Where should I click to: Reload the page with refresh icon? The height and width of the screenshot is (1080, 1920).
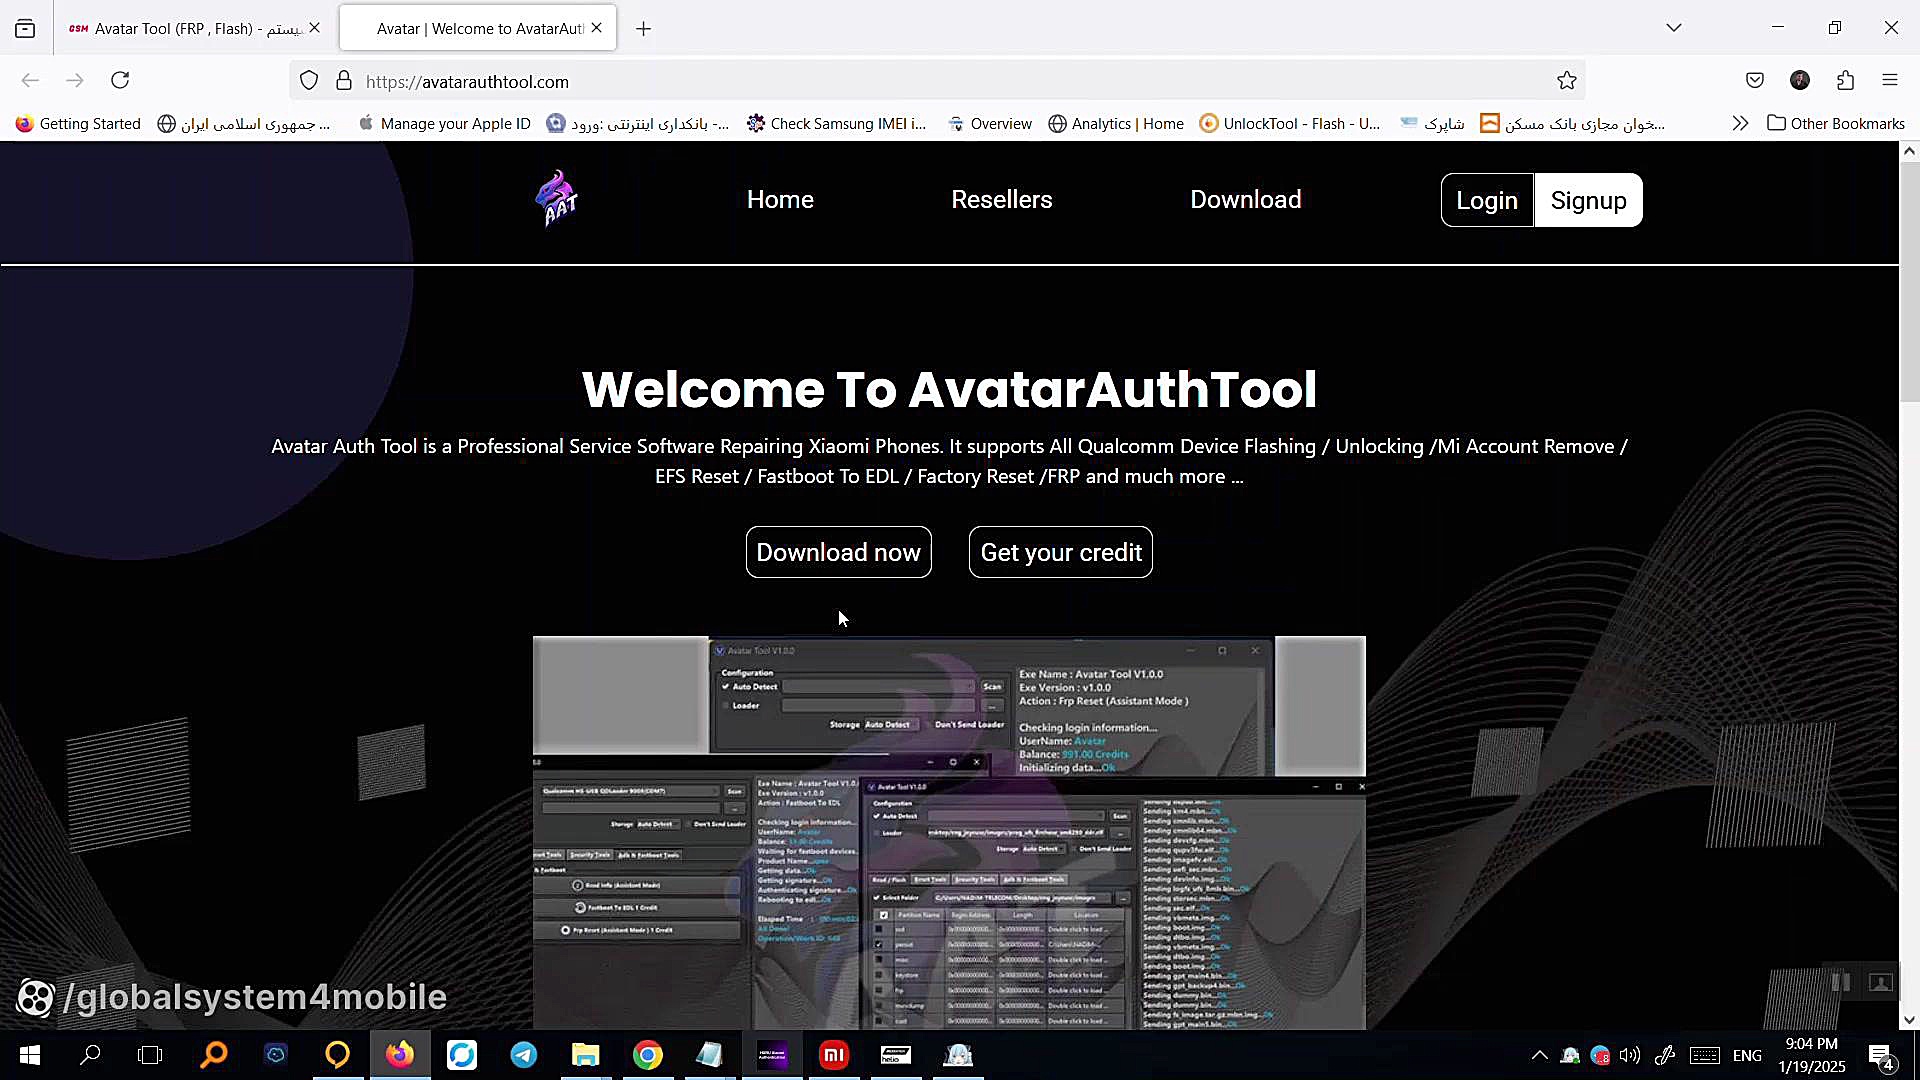point(120,81)
